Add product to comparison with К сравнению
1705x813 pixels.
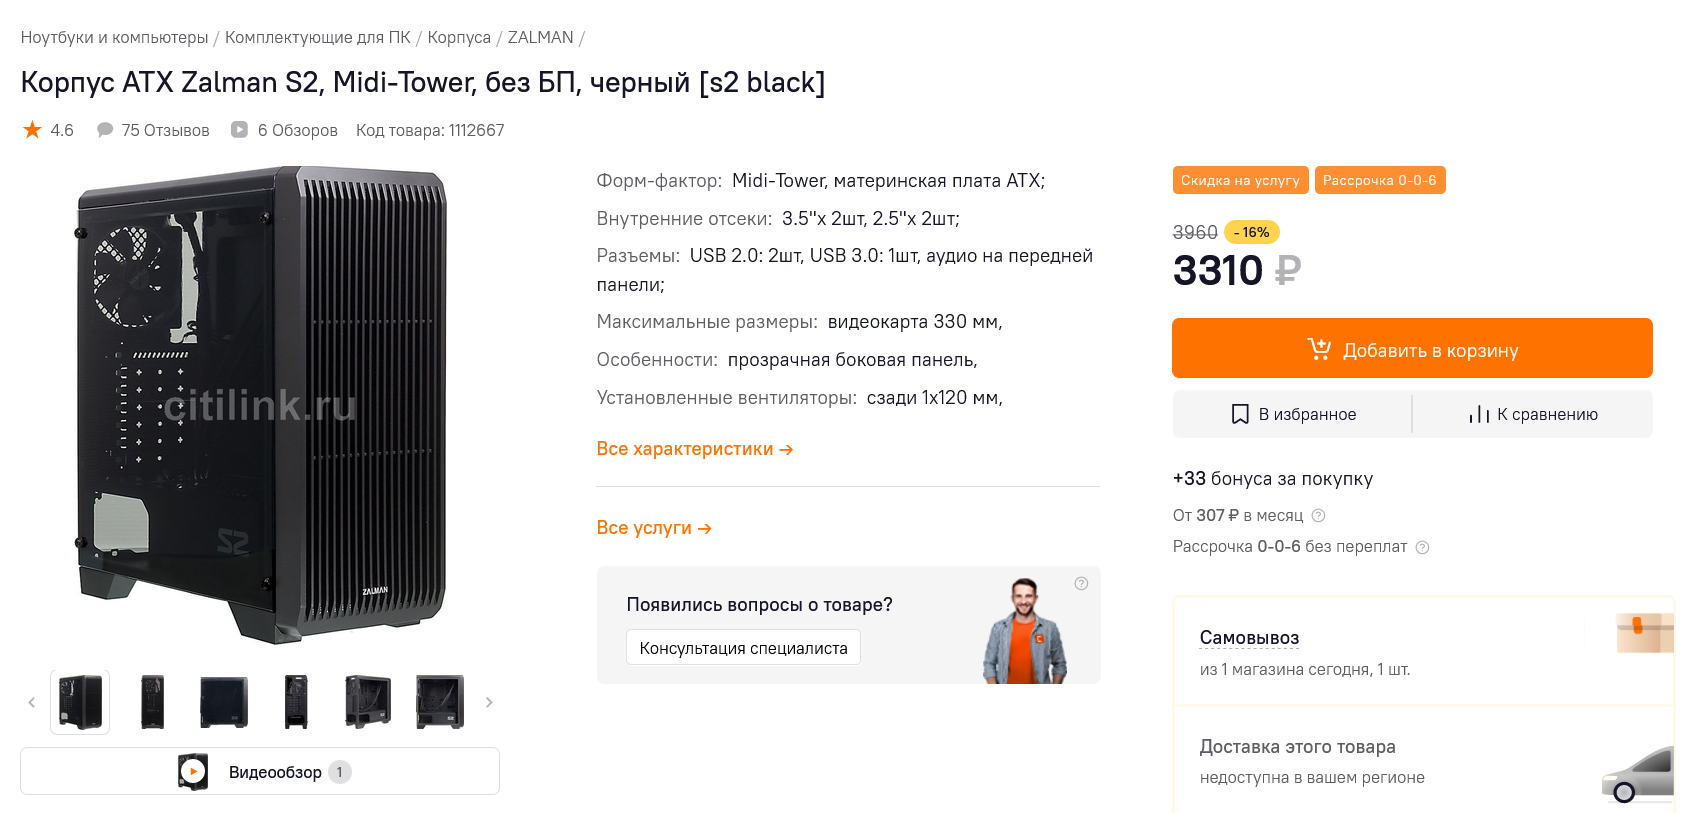pyautogui.click(x=1533, y=414)
